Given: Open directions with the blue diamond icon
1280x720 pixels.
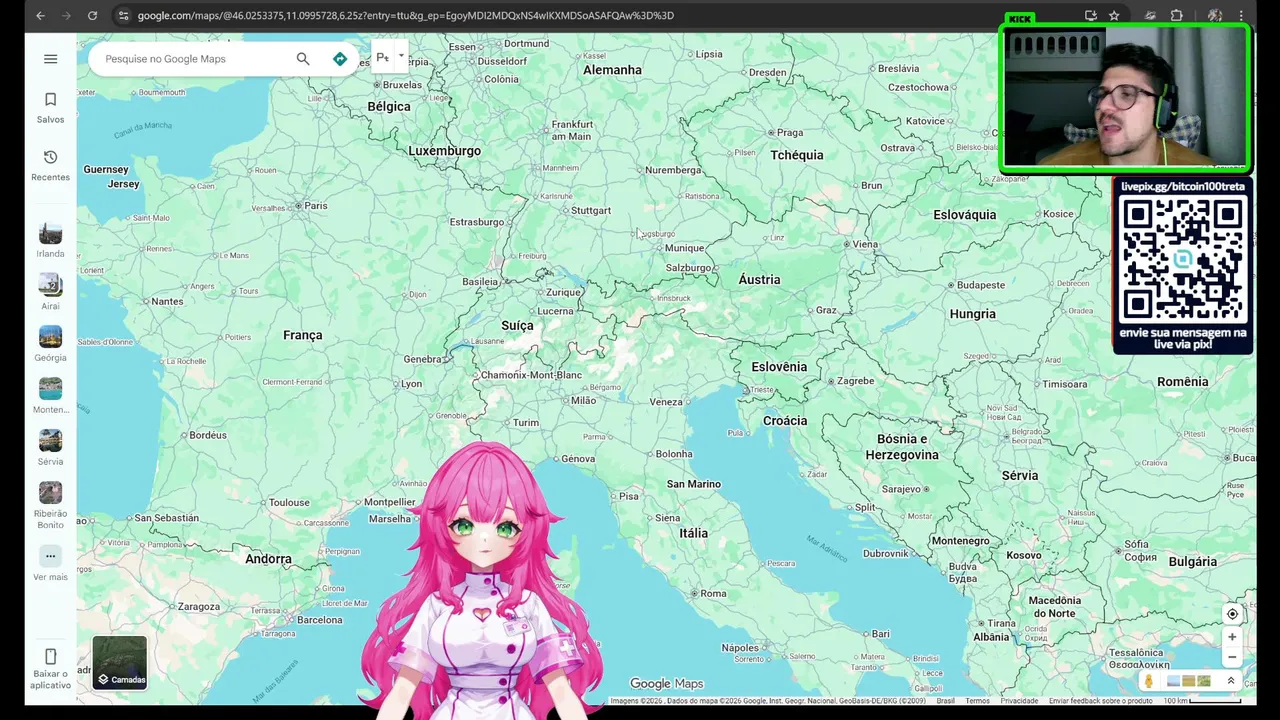Looking at the screenshot, I should pyautogui.click(x=340, y=59).
